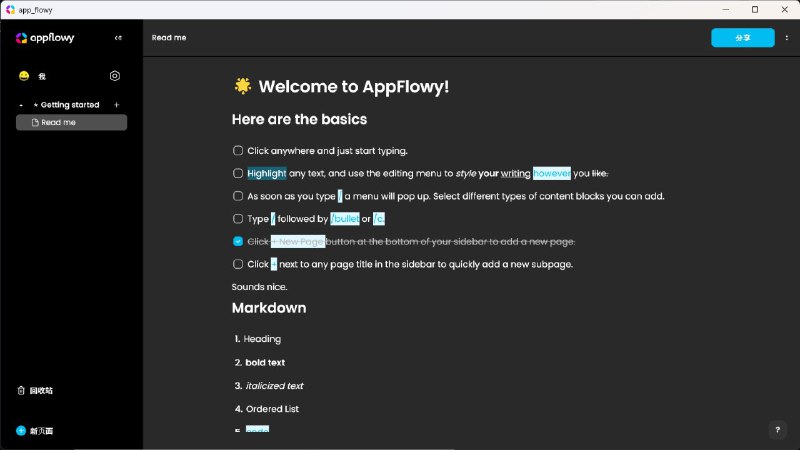Screen dimensions: 800x450
Task: Click list item 'italicized text'
Action: tap(274, 386)
